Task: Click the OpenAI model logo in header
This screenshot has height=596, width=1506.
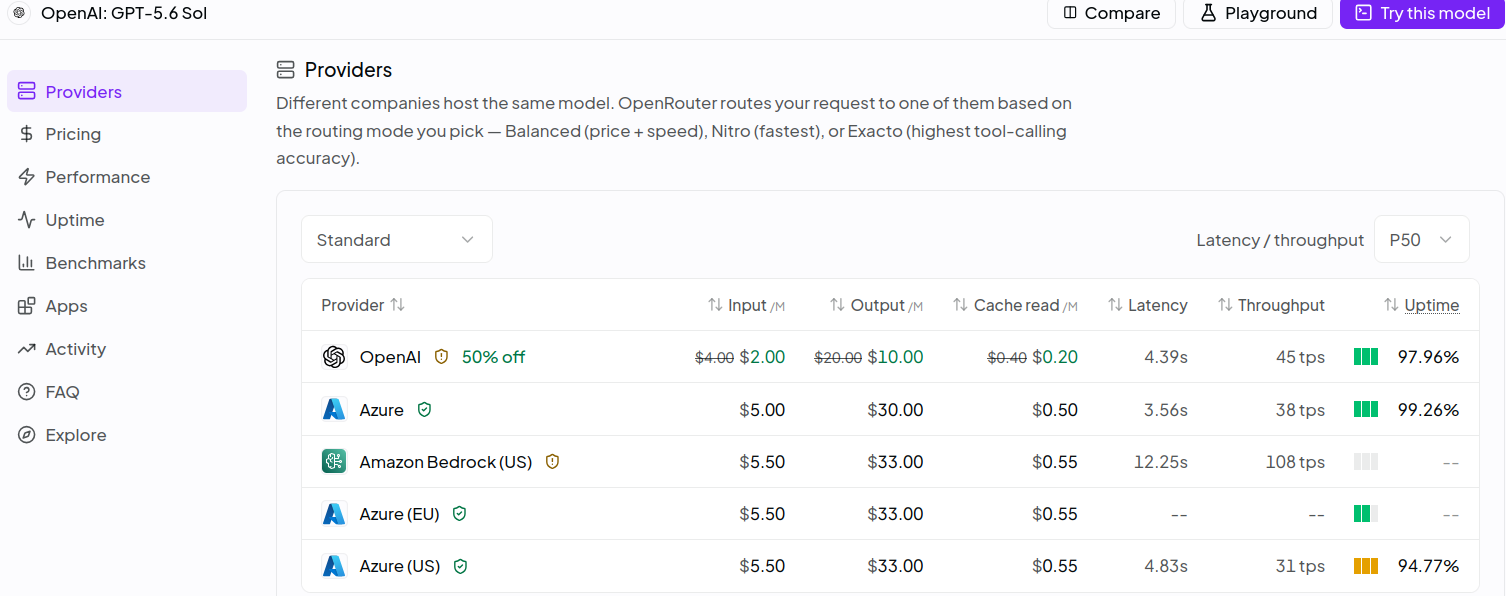Action: pyautogui.click(x=19, y=13)
